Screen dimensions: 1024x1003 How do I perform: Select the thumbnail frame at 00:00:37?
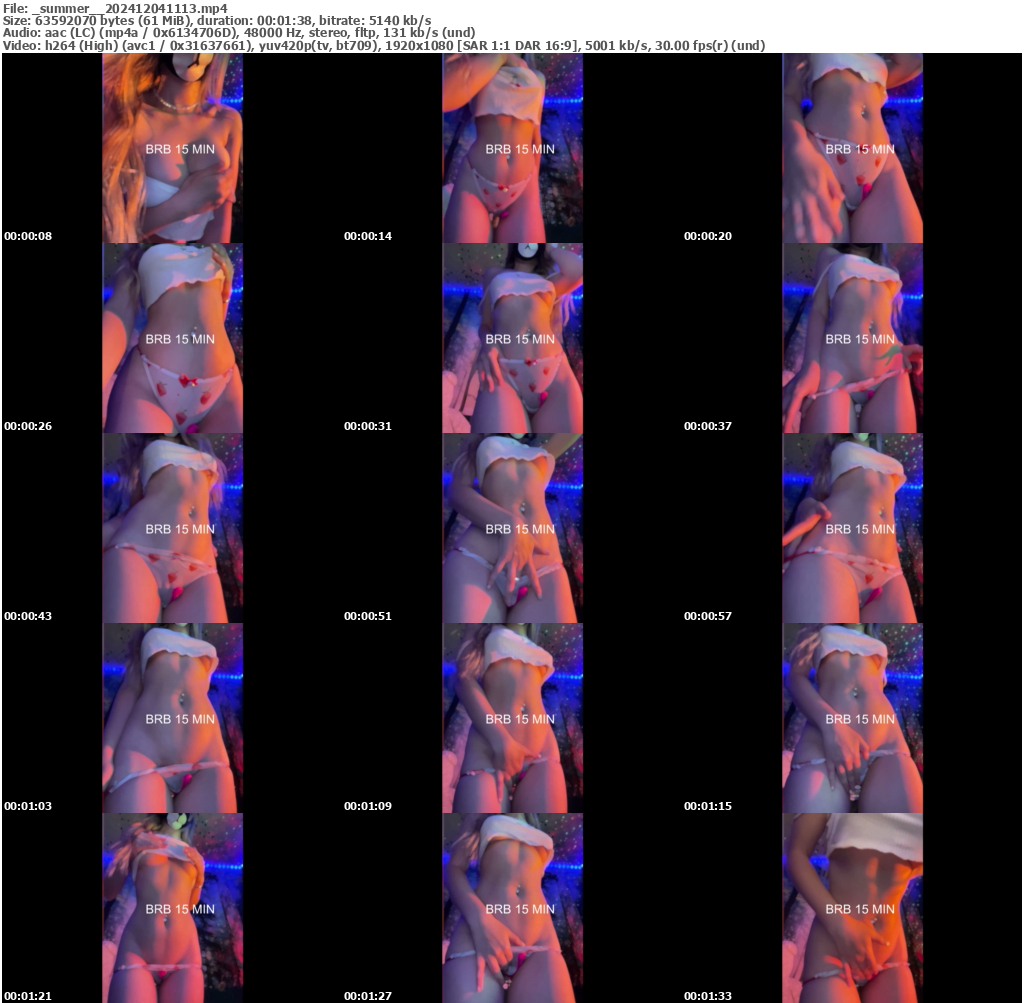click(x=852, y=338)
